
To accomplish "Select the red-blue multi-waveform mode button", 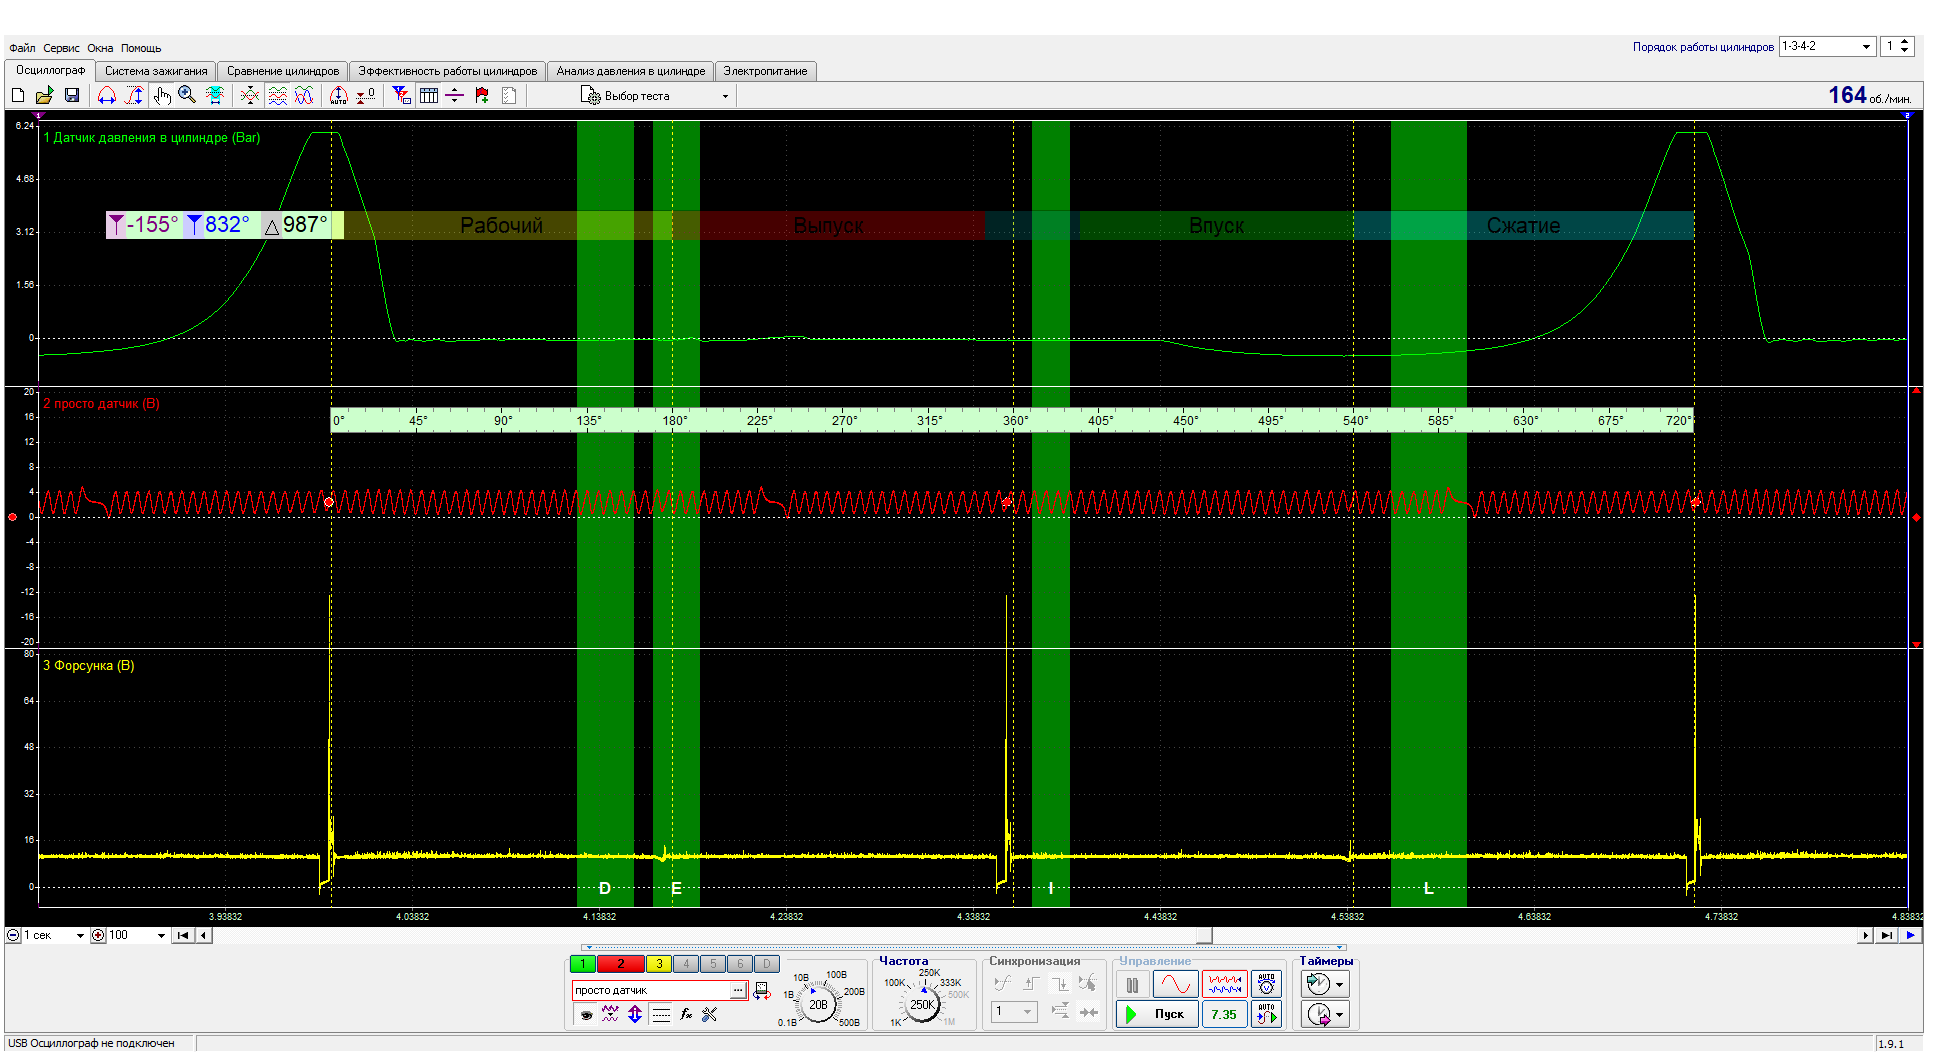I will click(x=1224, y=985).
